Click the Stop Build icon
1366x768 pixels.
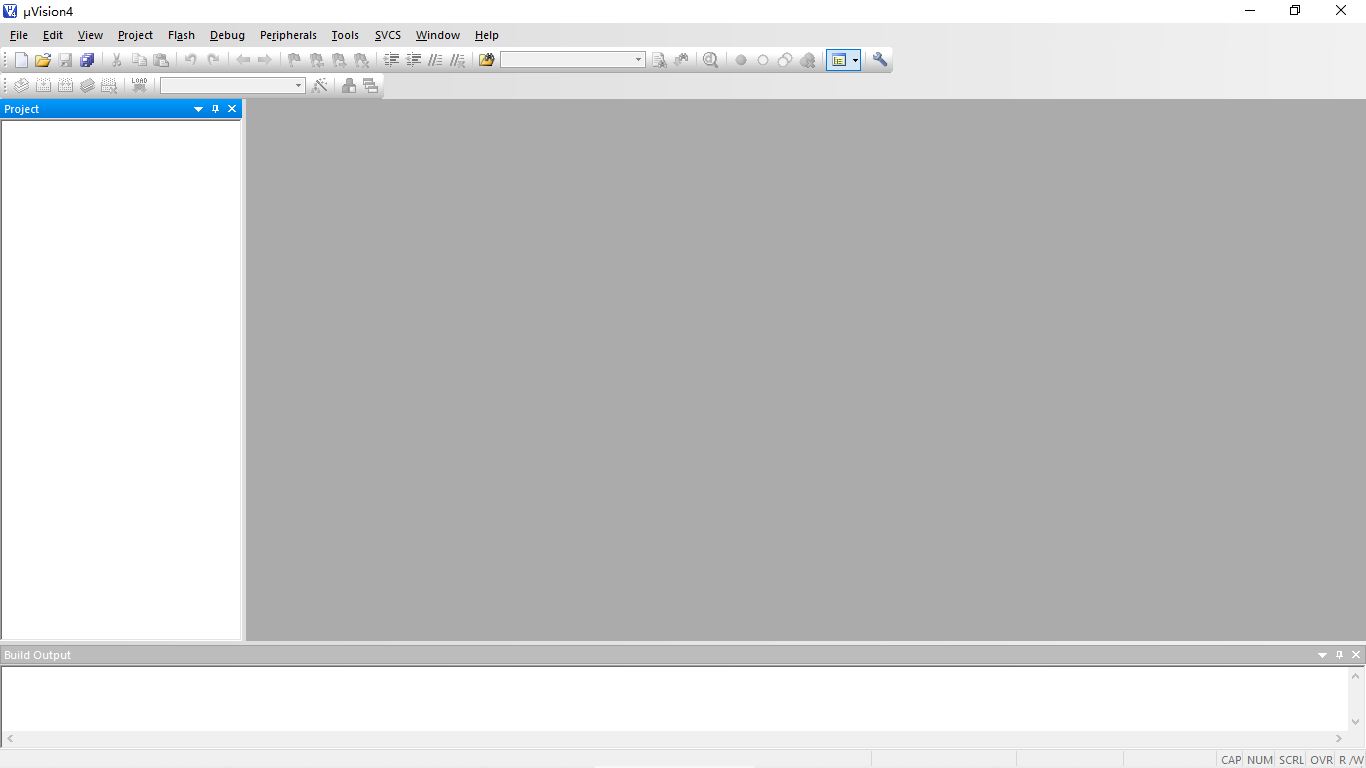tap(109, 86)
